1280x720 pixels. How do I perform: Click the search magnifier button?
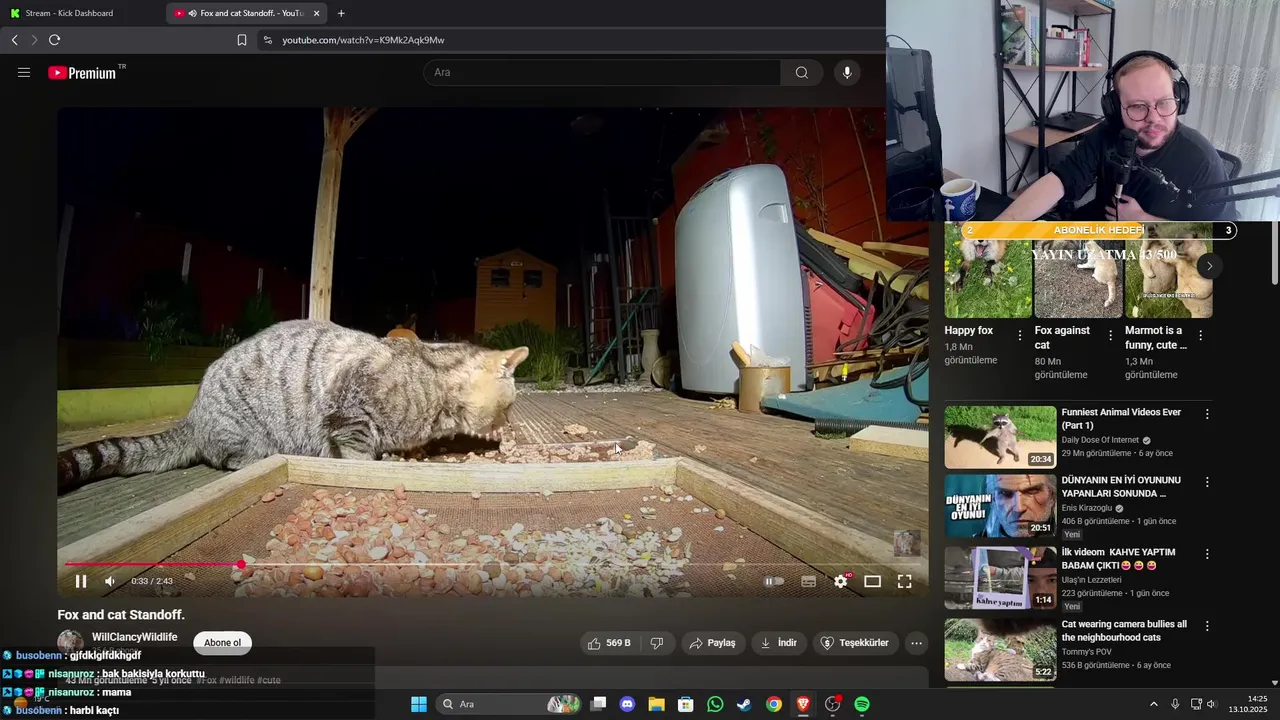802,72
